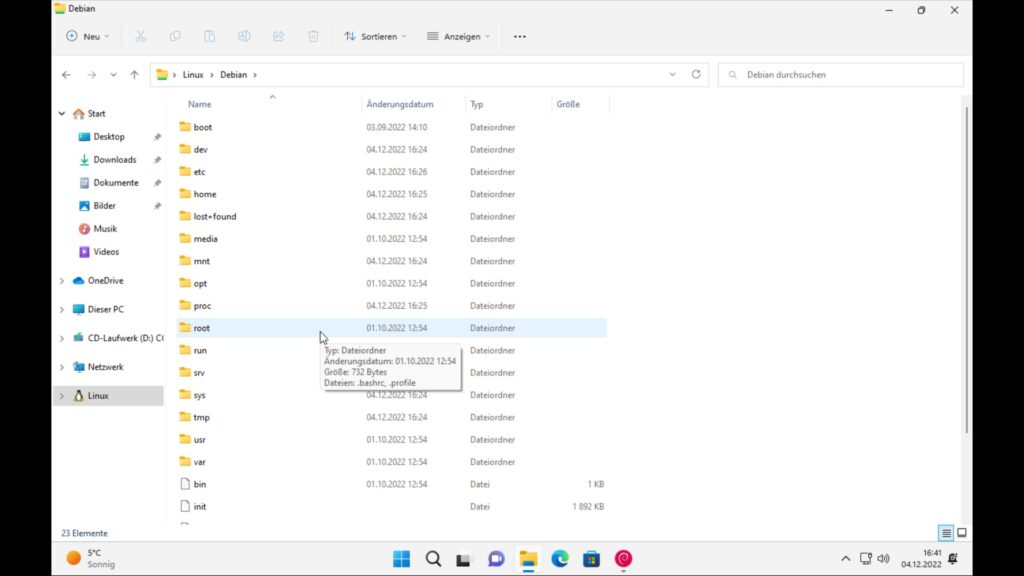This screenshot has height=576, width=1024.
Task: Open recent locations dropdown arrow
Action: (114, 74)
